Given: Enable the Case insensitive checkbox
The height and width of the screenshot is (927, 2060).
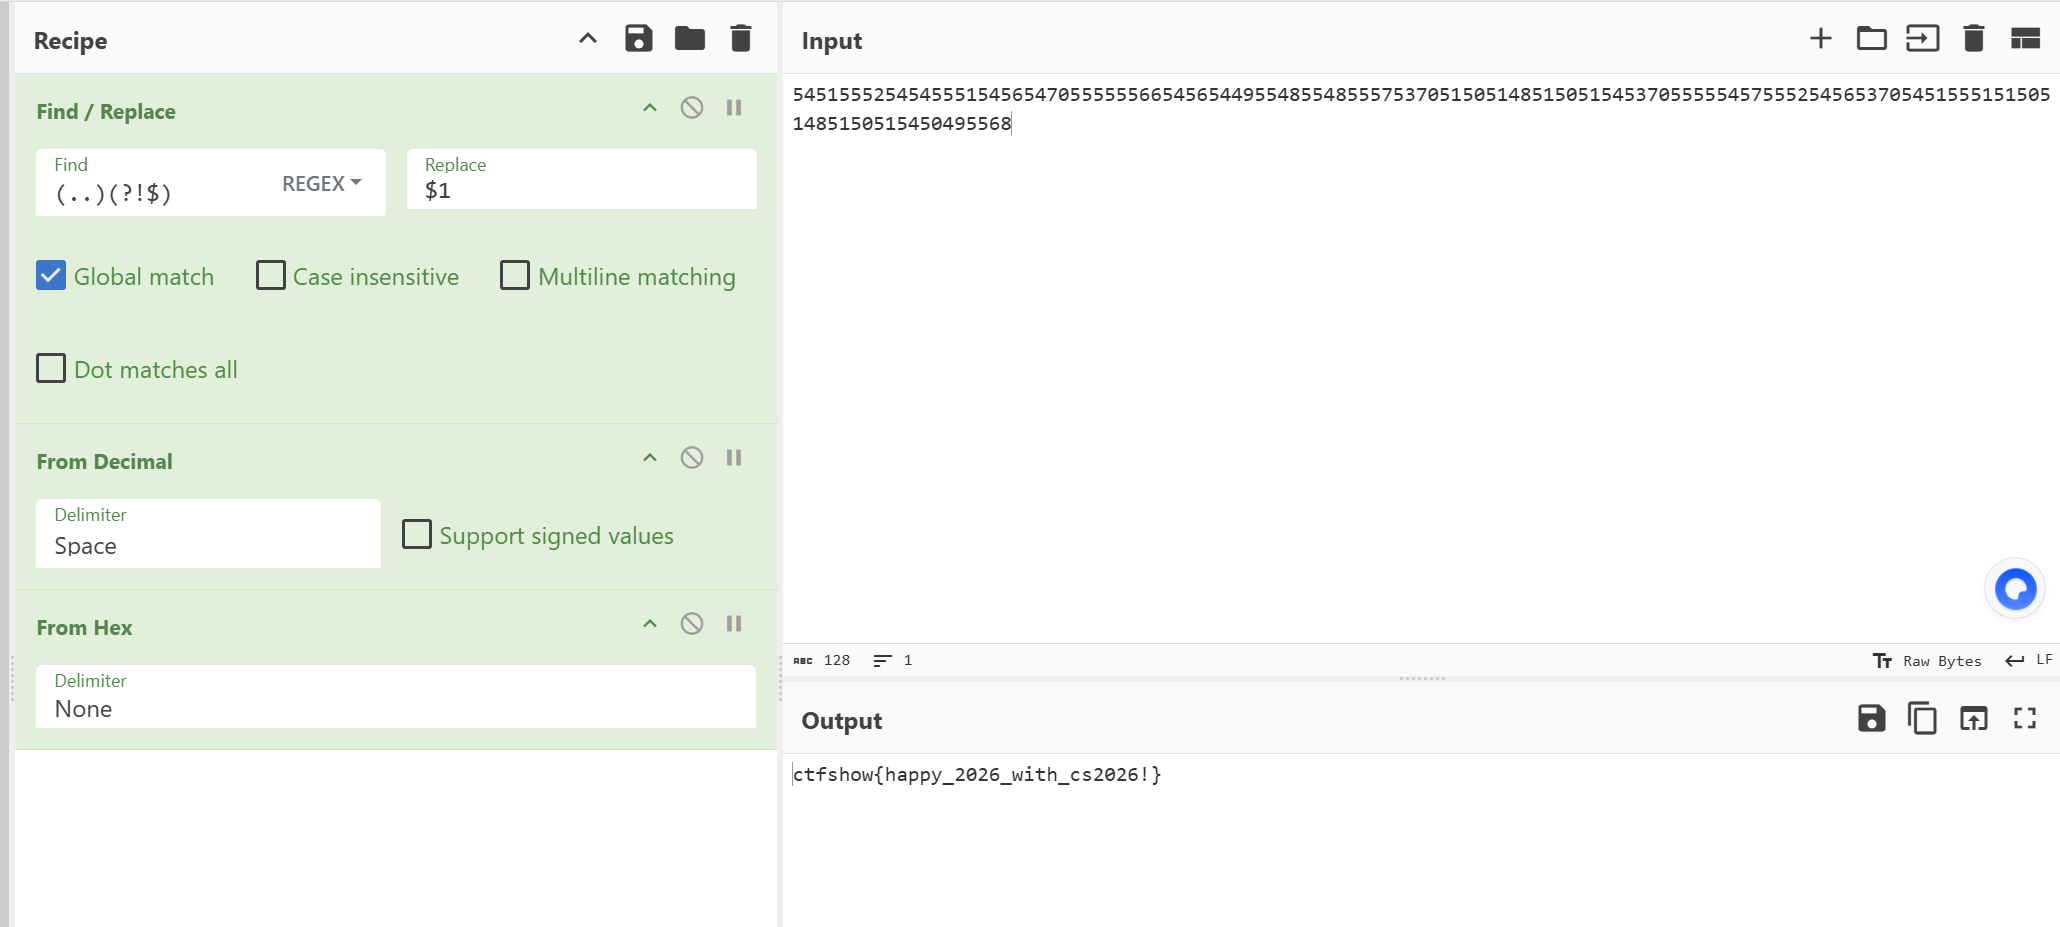Looking at the screenshot, I should click(x=271, y=276).
